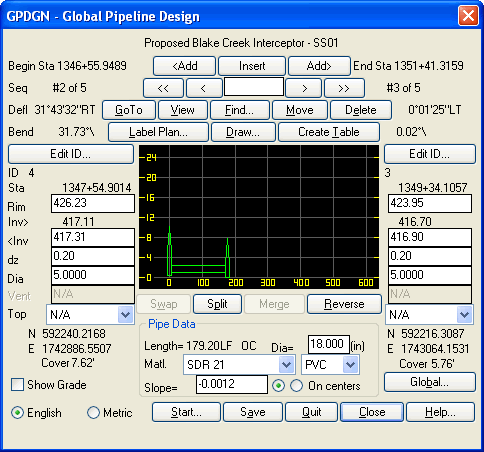Step to previous sequence with < button

coord(204,88)
